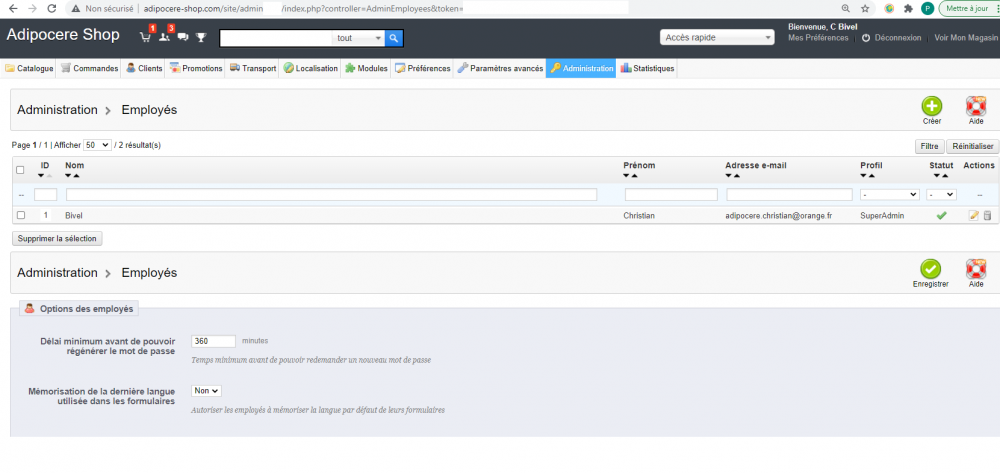Open Voir Mon Magasin link
1000x473 pixels.
(966, 38)
